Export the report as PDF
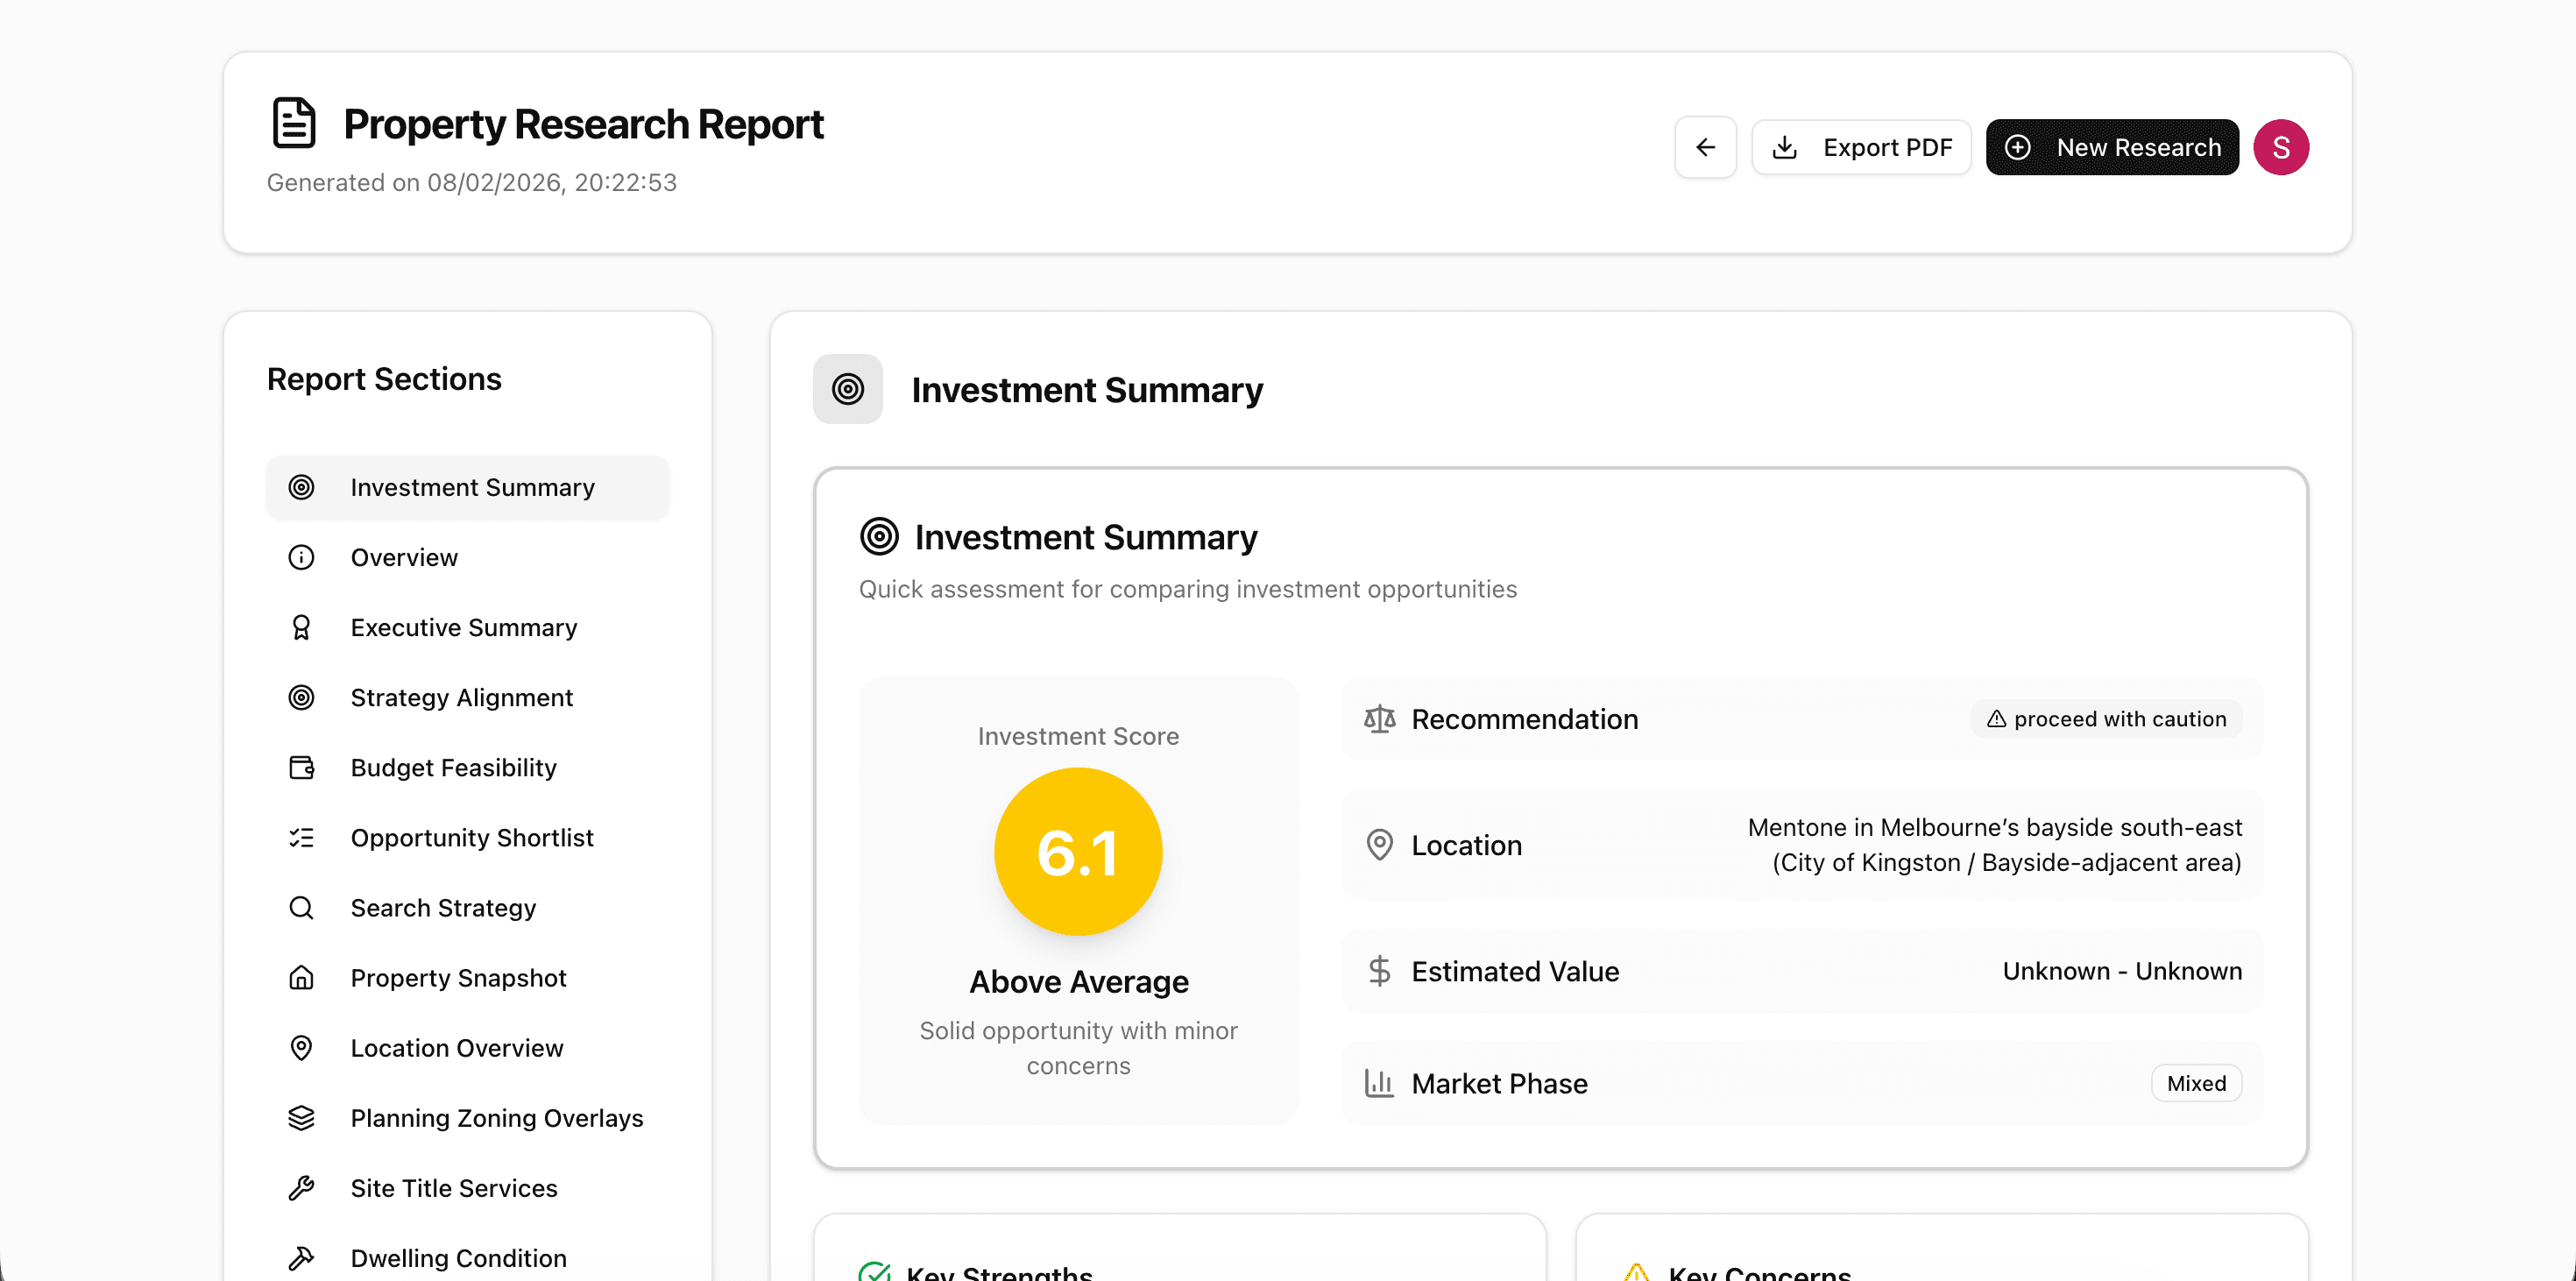Viewport: 2576px width, 1281px height. tap(1861, 147)
